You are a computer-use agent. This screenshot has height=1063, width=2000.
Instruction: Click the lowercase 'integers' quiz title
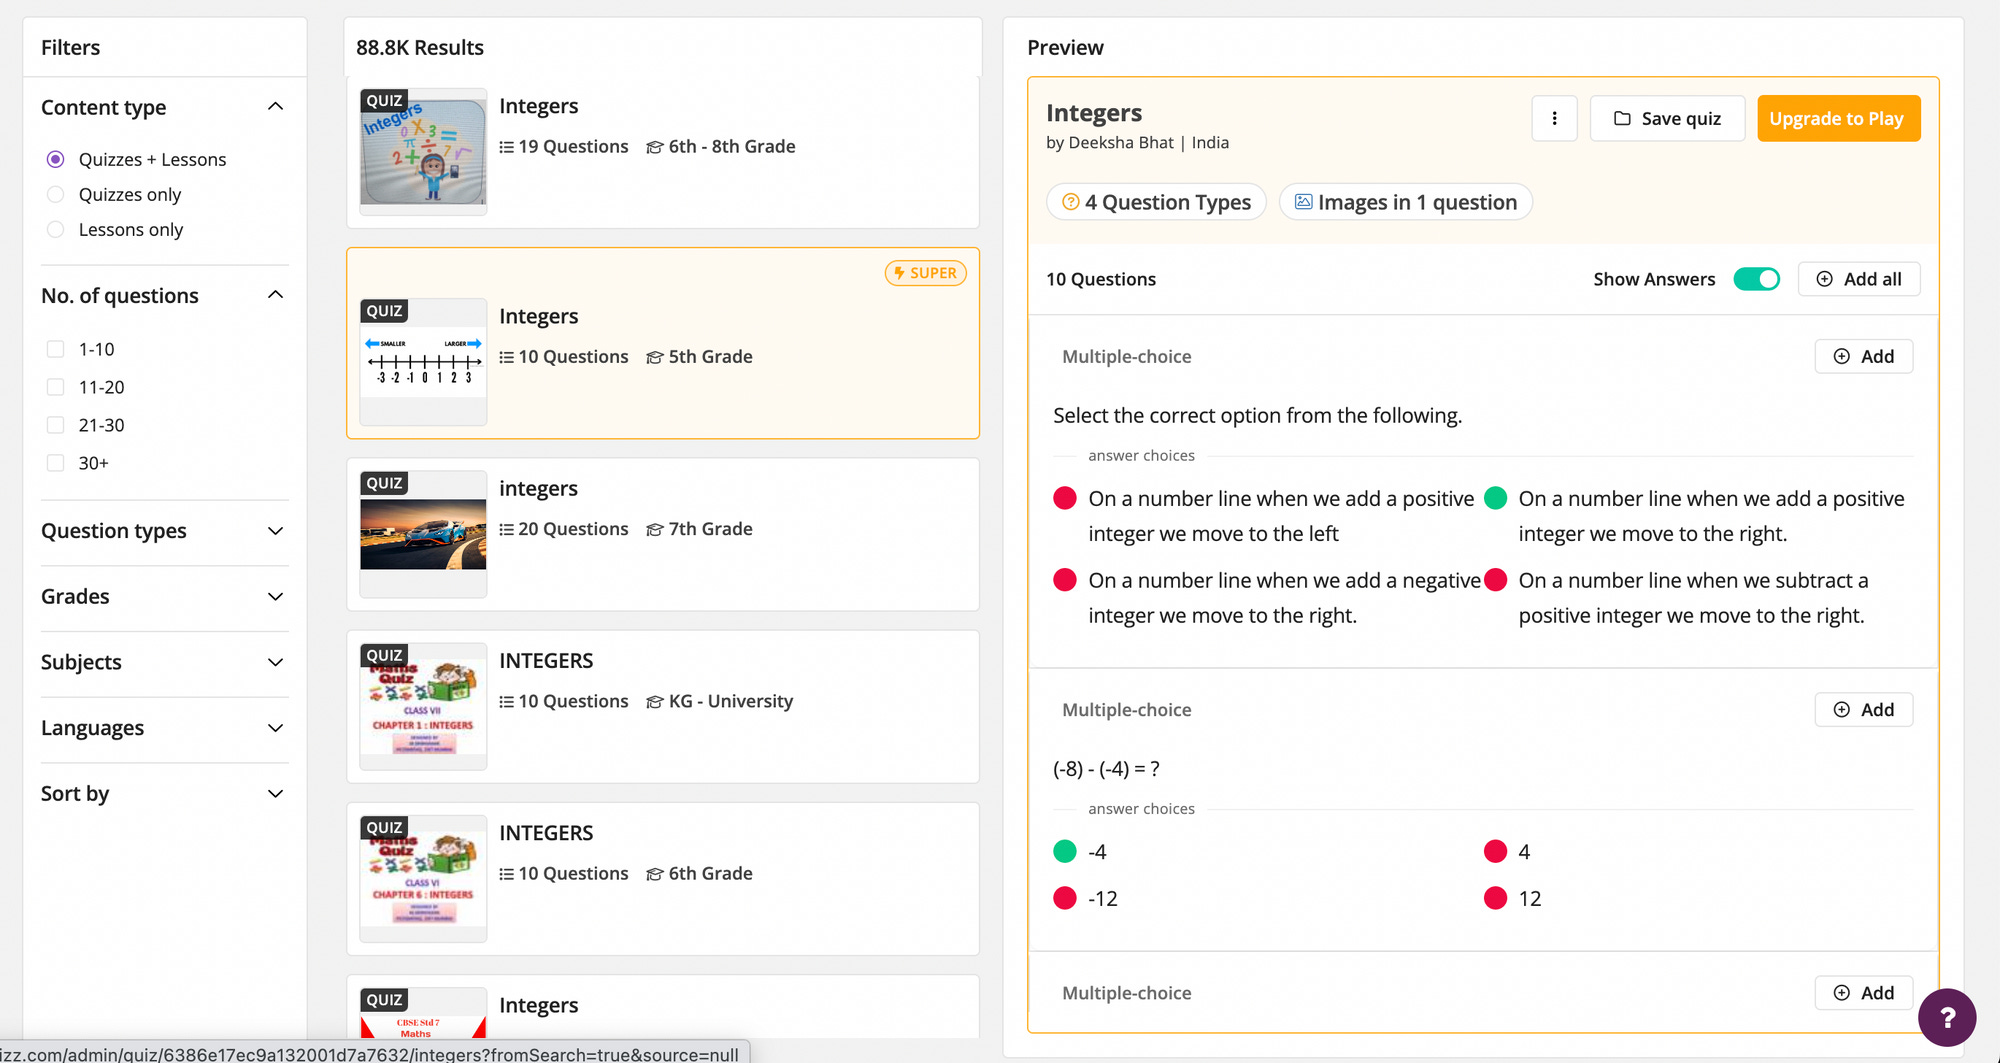click(538, 489)
